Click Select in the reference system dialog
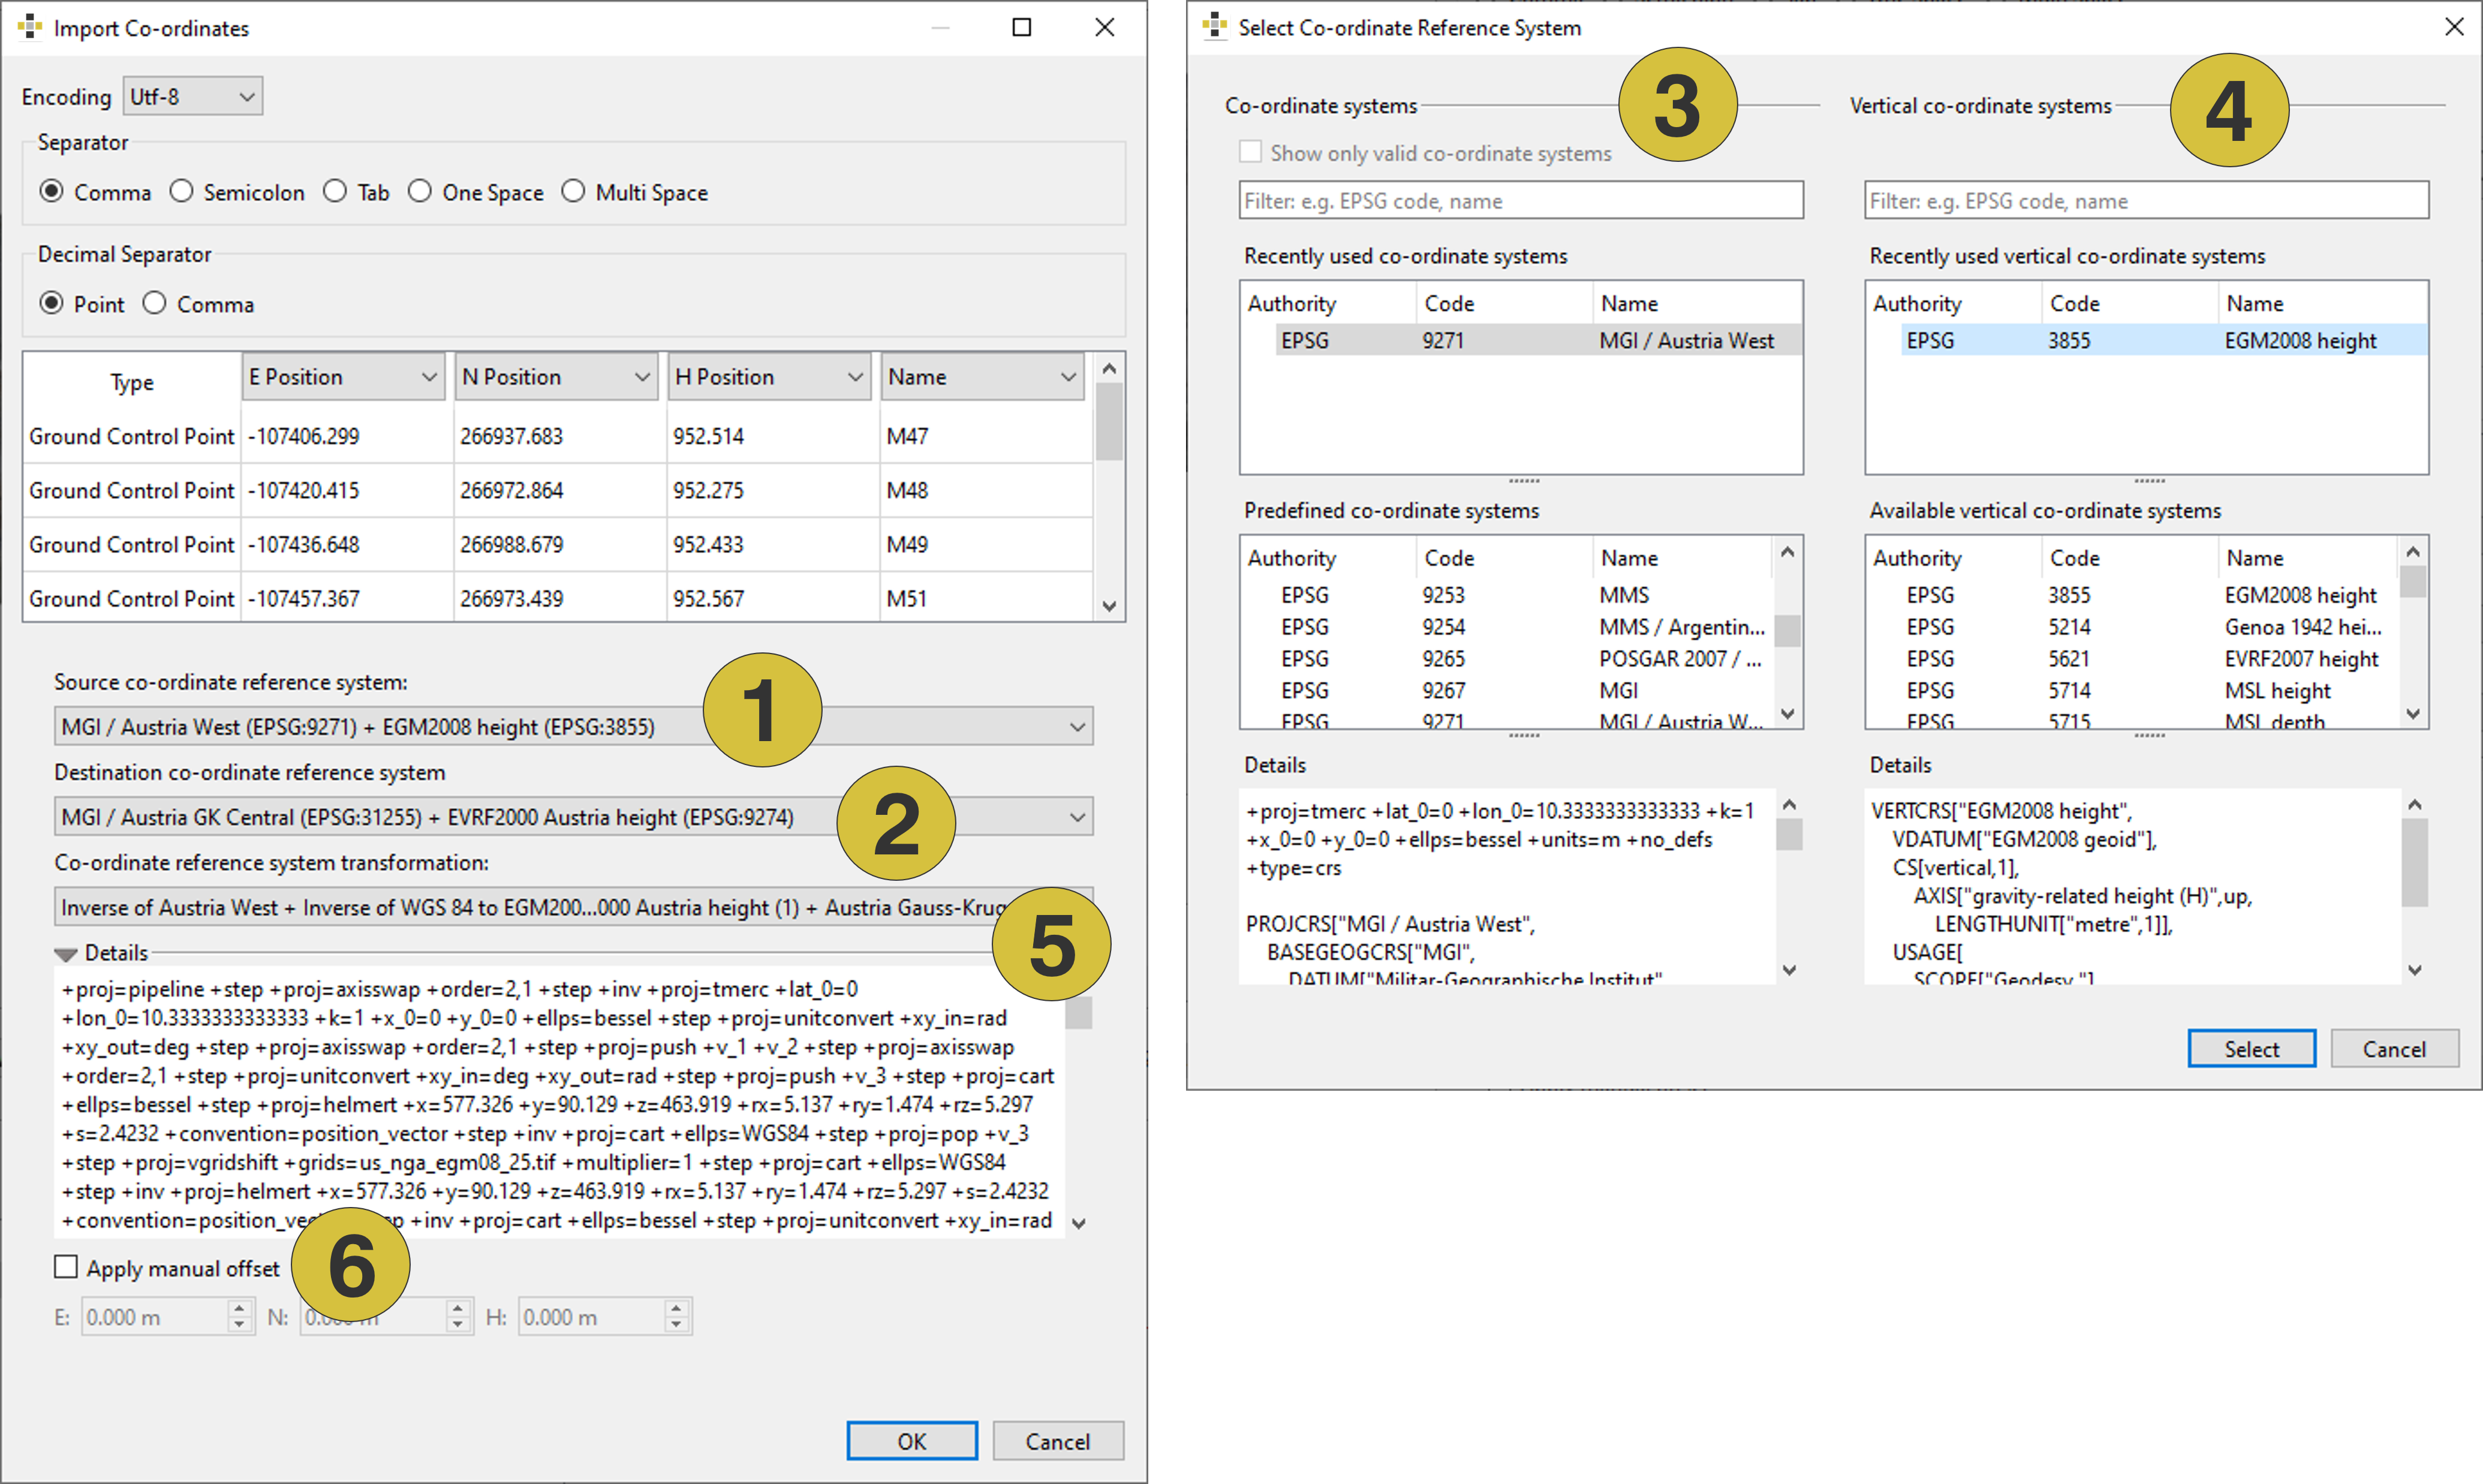The image size is (2483, 1484). (2251, 1049)
